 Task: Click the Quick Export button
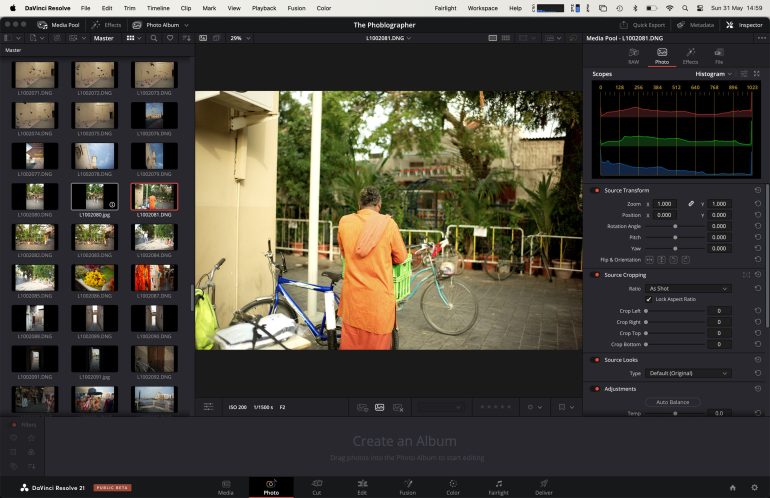pos(642,25)
